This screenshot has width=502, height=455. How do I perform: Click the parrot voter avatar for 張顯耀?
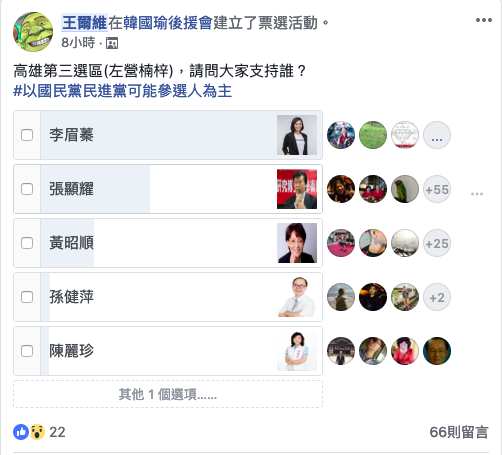405,189
